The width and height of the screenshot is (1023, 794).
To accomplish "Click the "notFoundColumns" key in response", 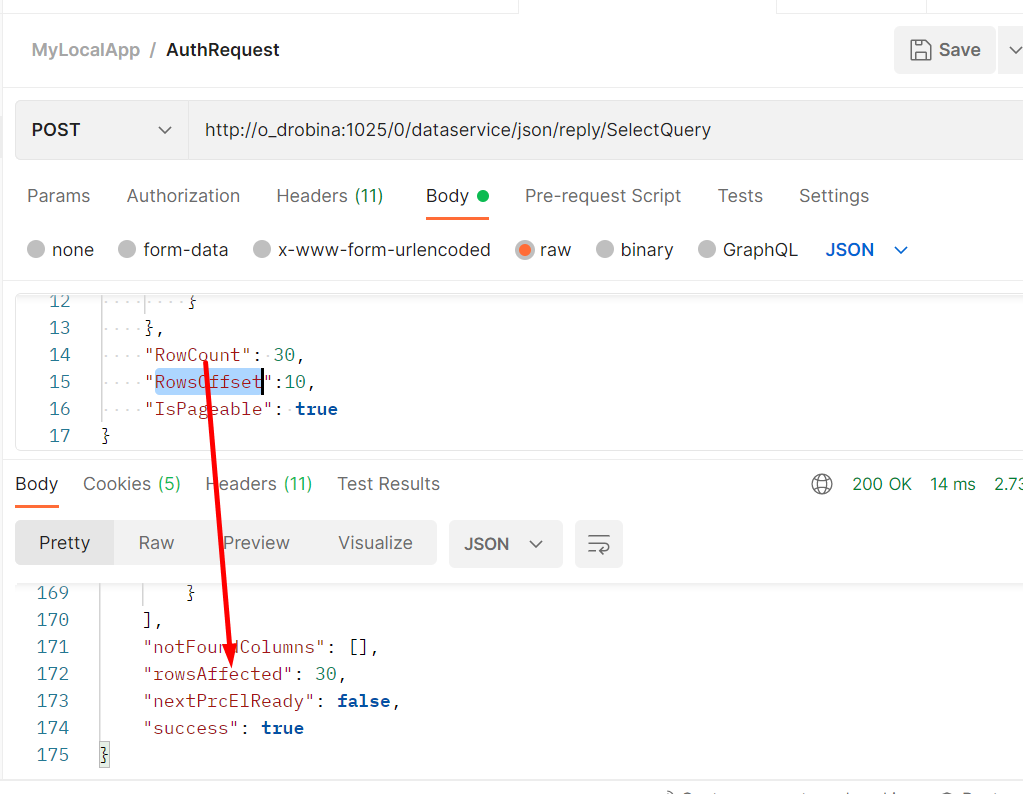I will [x=234, y=647].
